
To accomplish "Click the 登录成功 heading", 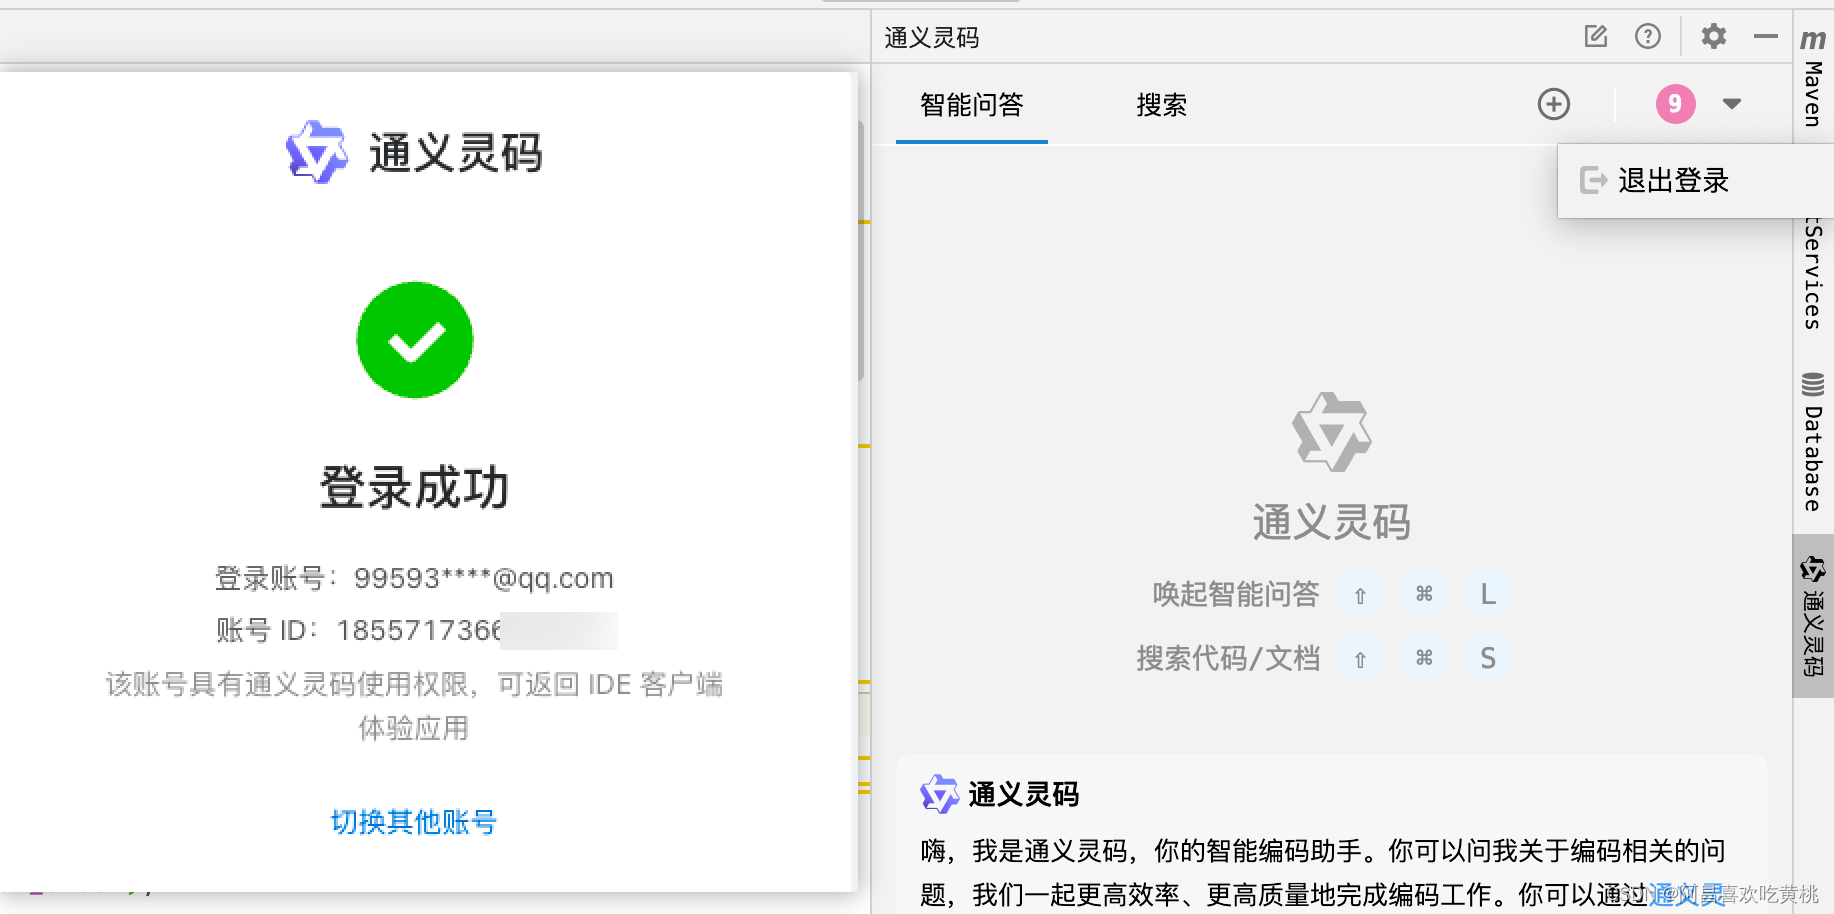I will 415,488.
